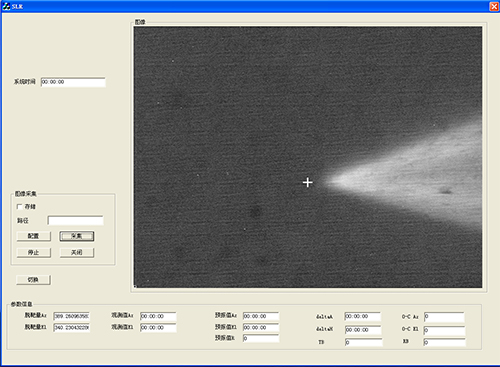
Task: Enable the 存储 checkbox
Action: [x=19, y=207]
